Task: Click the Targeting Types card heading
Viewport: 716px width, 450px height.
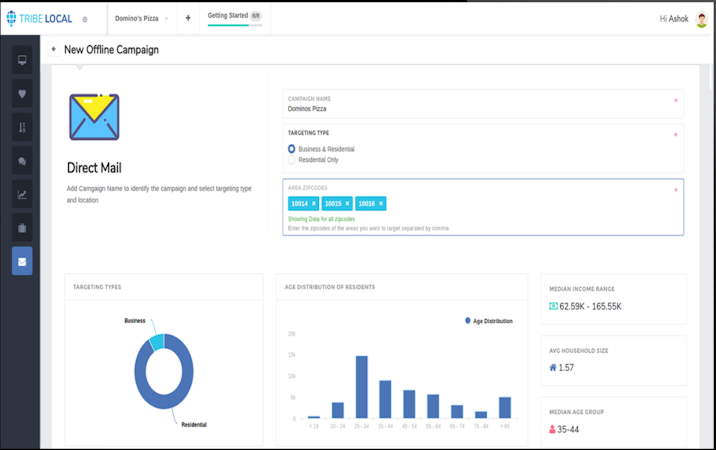Action: click(97, 287)
